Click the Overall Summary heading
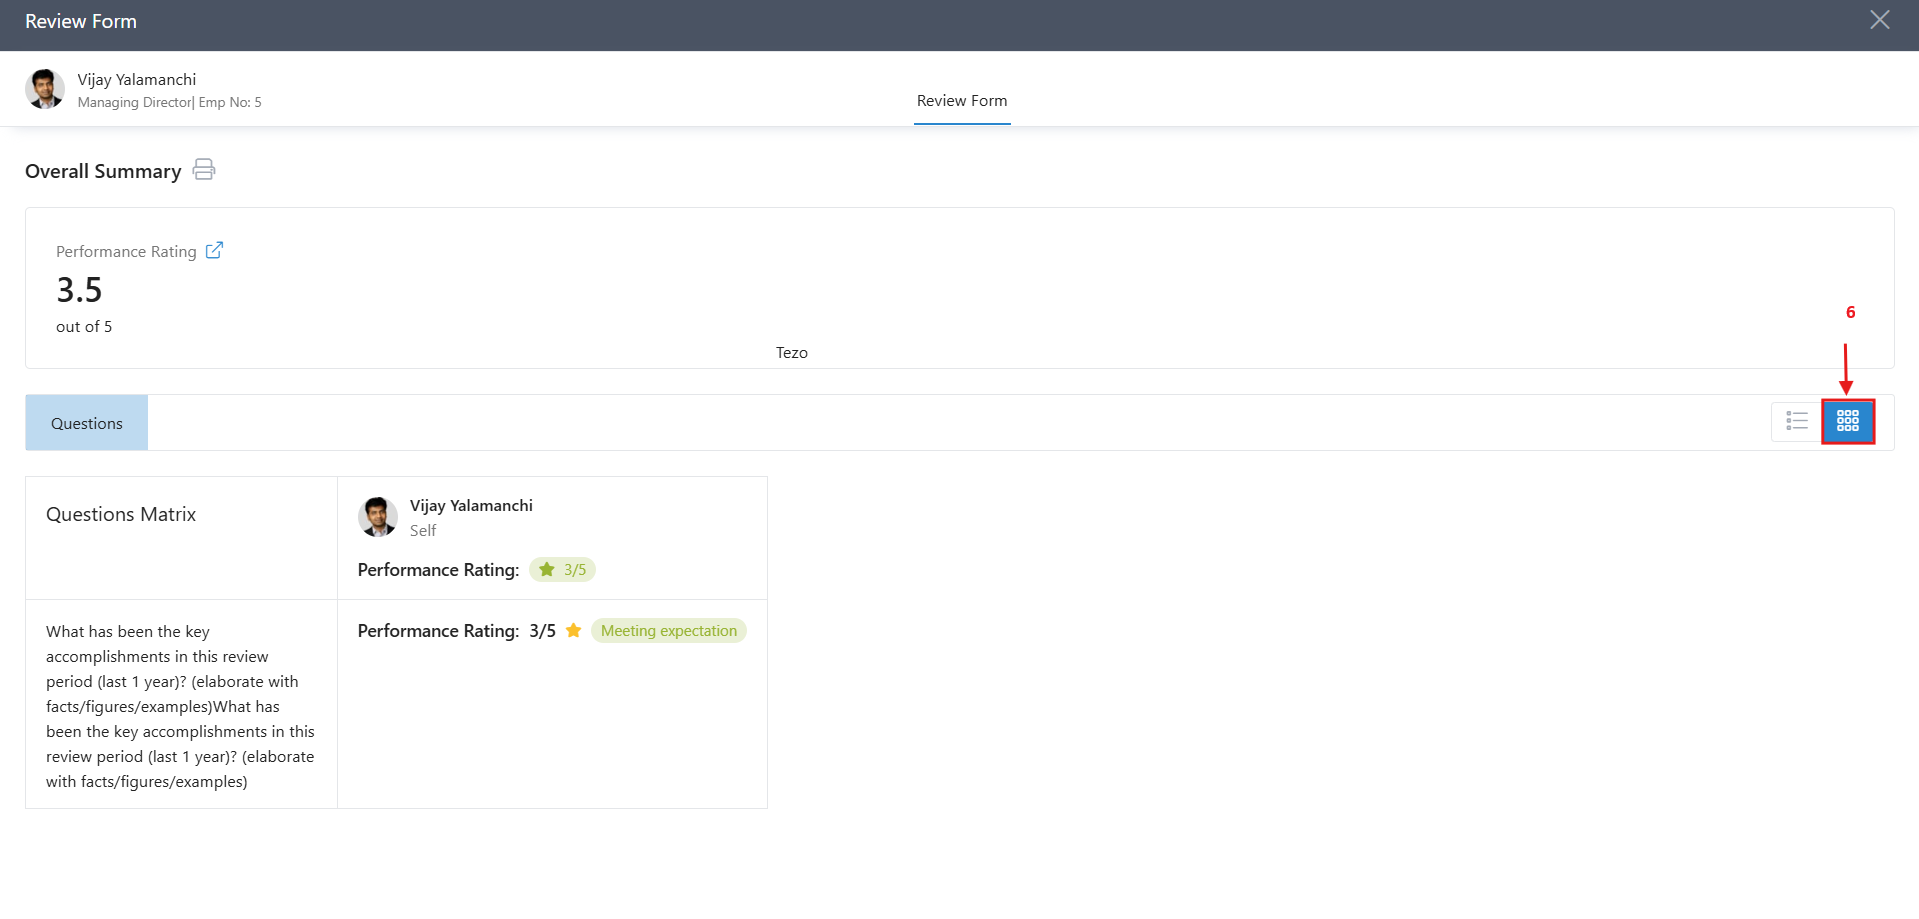The image size is (1919, 919). click(102, 171)
